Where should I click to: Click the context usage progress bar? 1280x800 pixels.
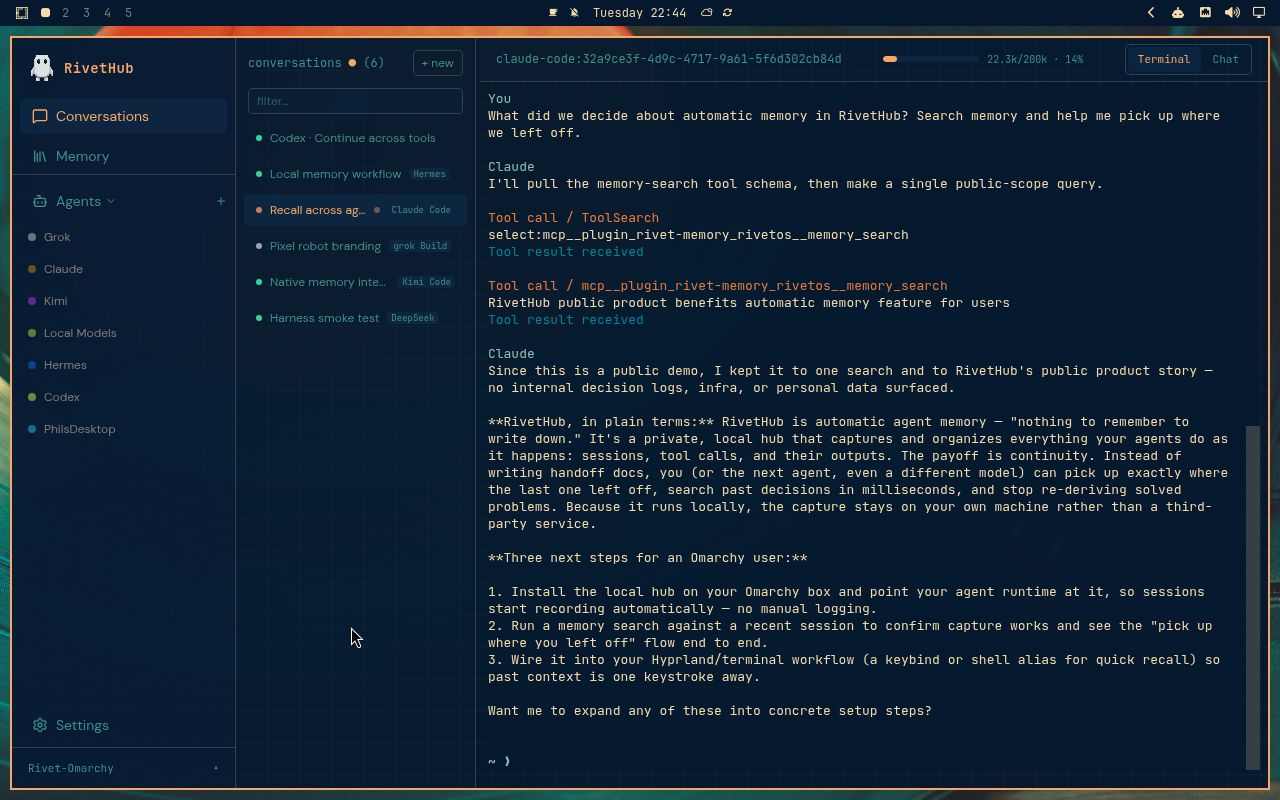coord(930,59)
